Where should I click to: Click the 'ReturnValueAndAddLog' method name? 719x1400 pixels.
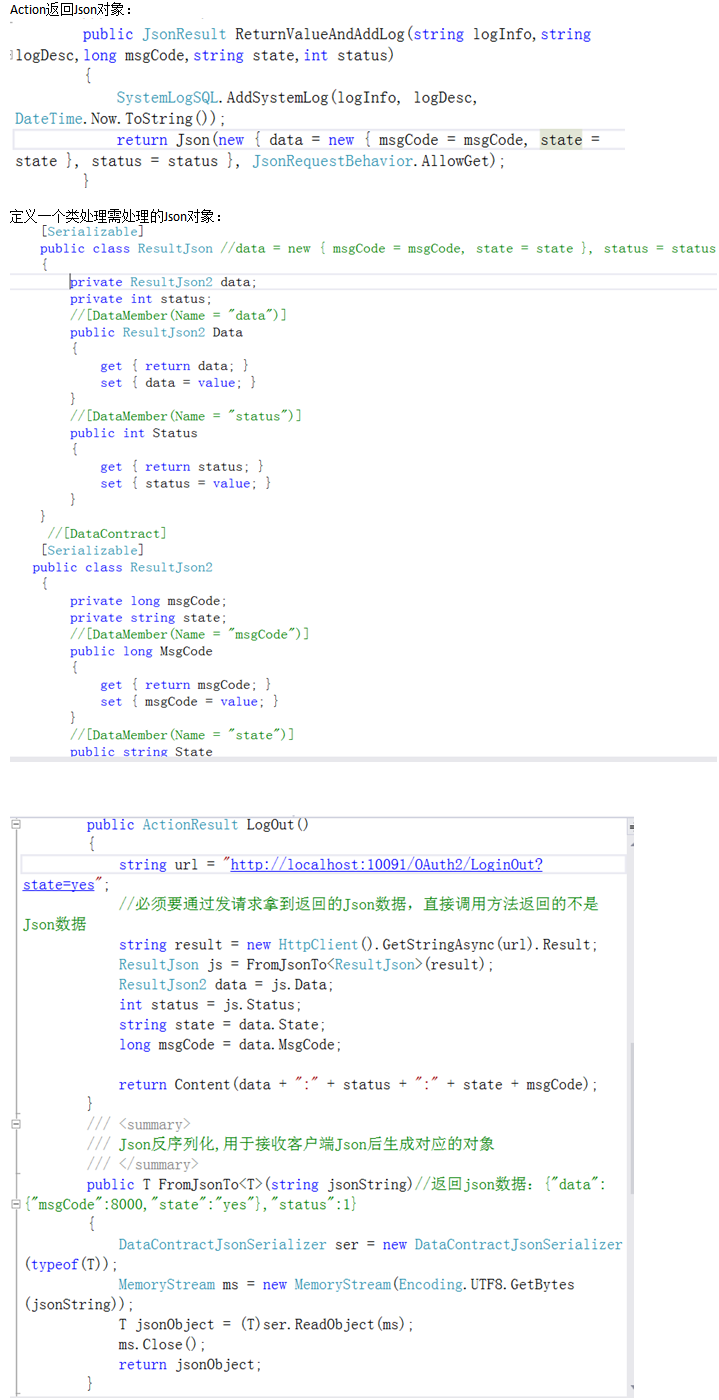click(319, 34)
